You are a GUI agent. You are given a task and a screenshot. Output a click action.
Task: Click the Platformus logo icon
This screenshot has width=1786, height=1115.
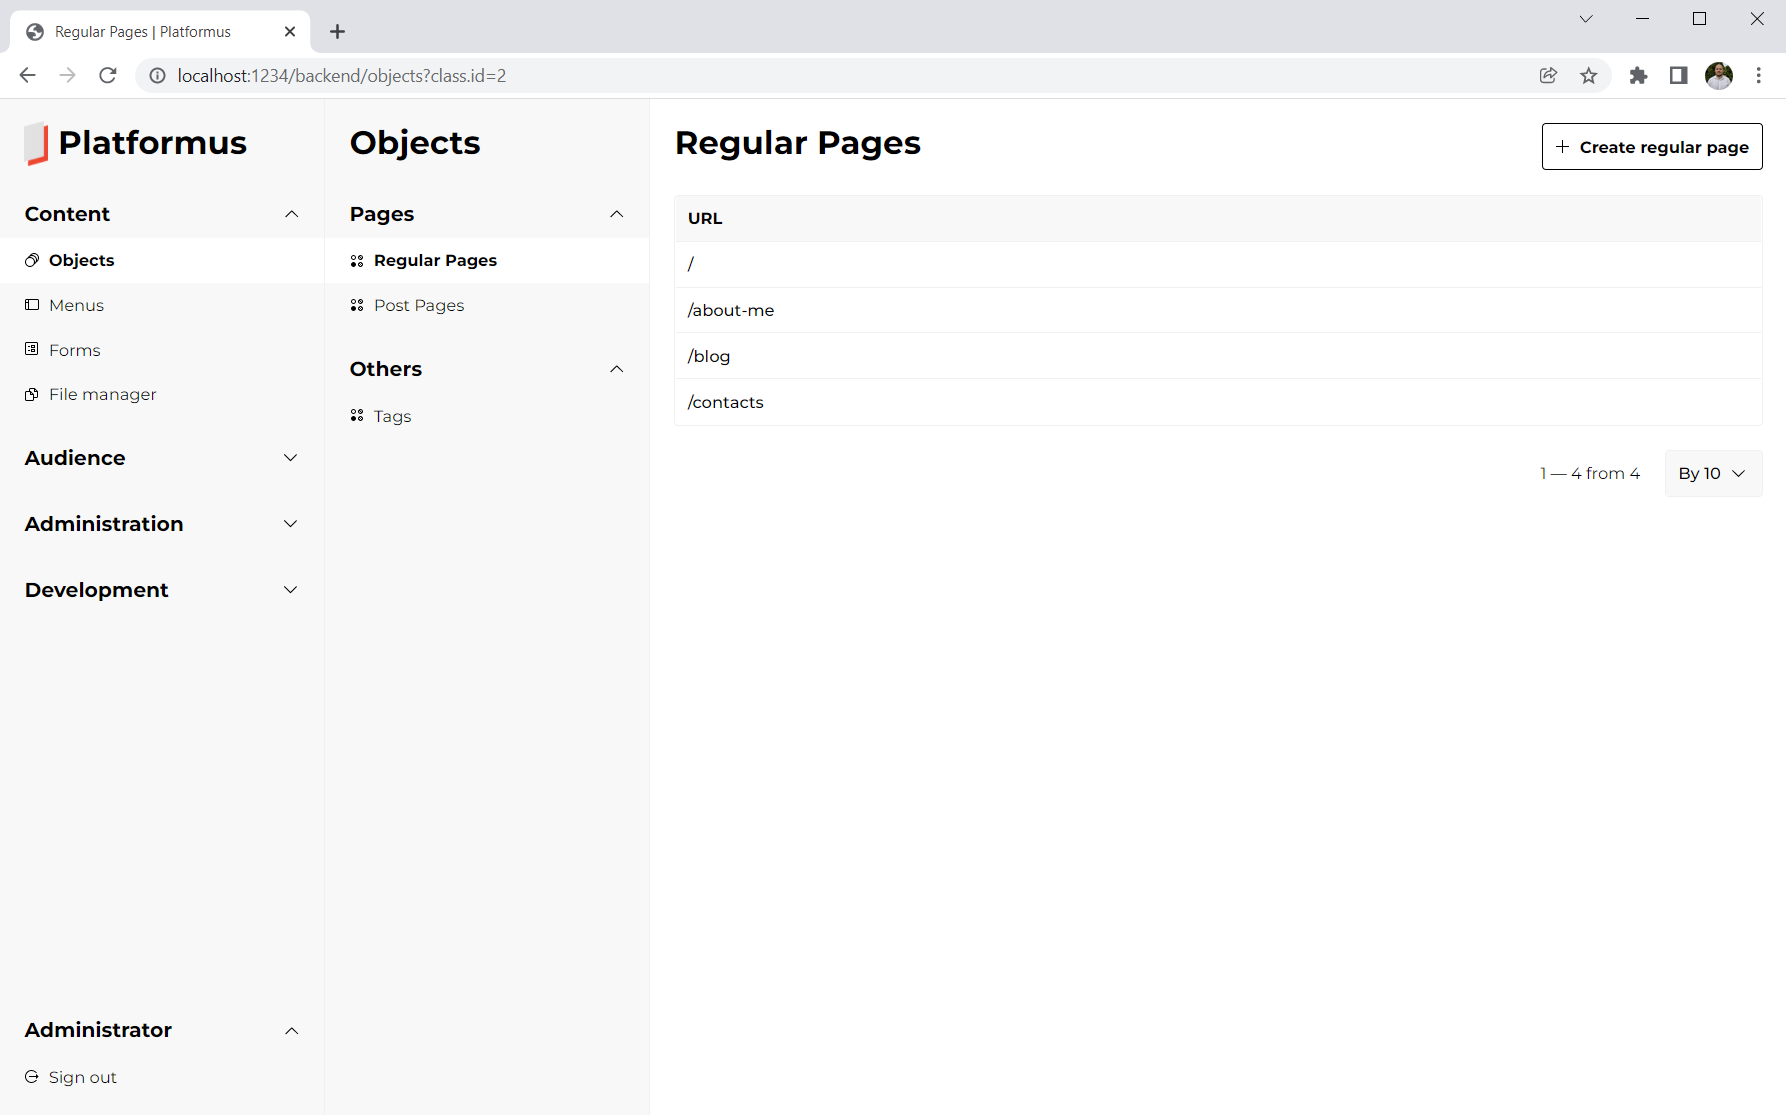coord(36,143)
